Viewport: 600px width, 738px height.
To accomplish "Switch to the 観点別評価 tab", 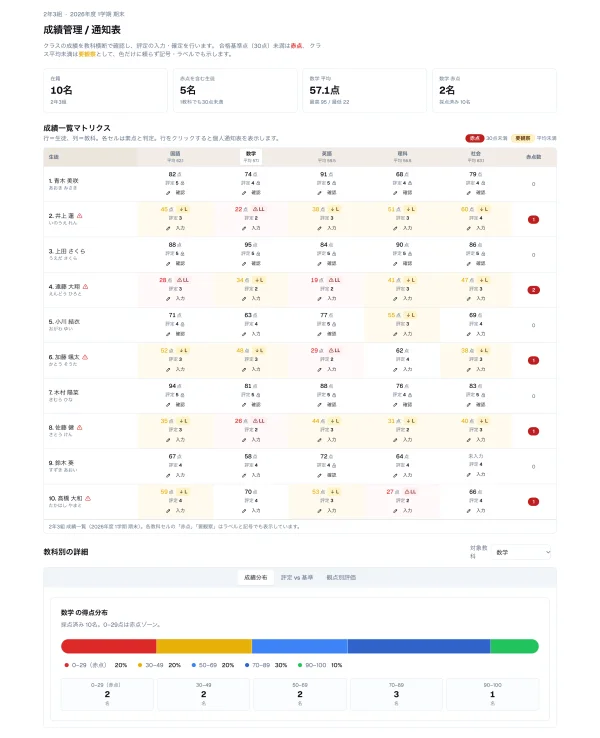I will [x=341, y=578].
